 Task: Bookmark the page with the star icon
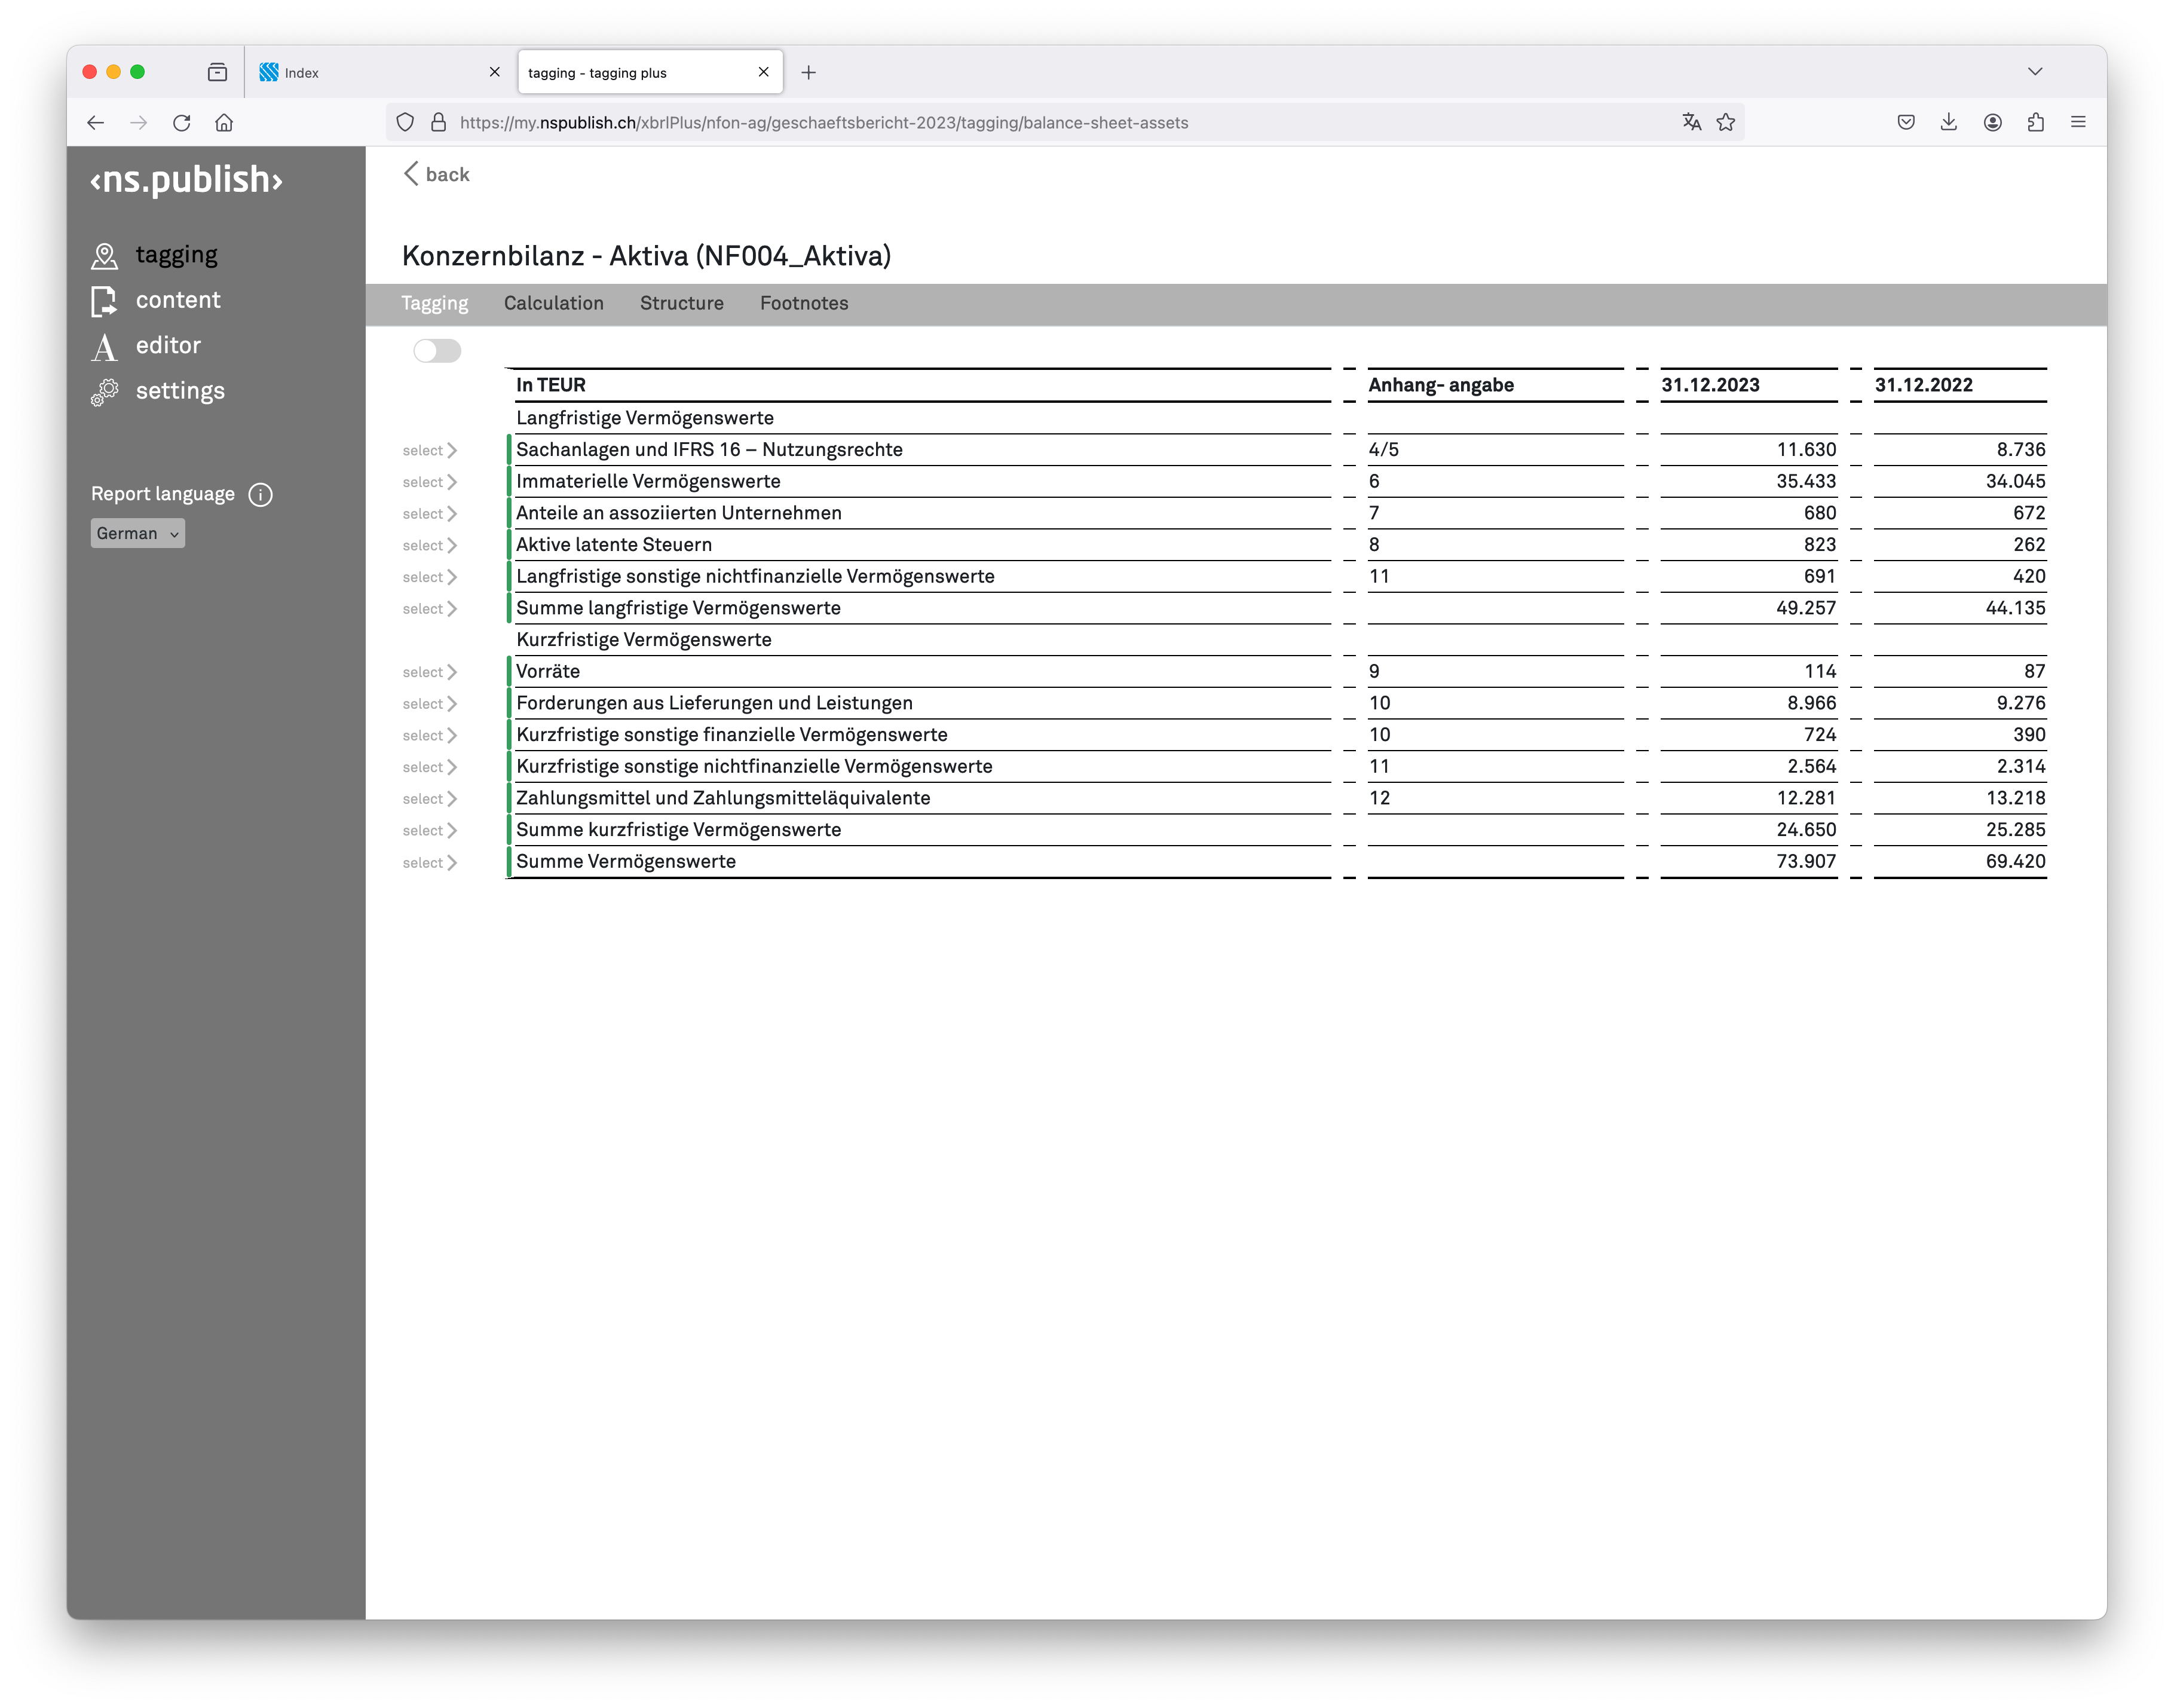coord(1726,122)
